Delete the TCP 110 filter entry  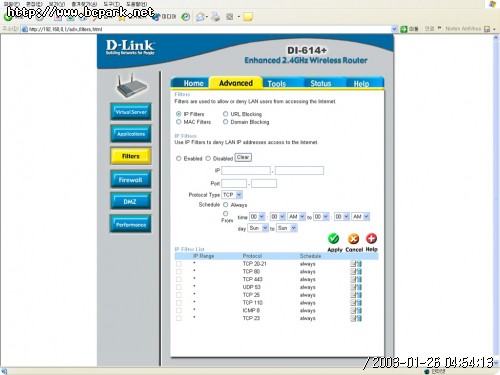[x=359, y=303]
